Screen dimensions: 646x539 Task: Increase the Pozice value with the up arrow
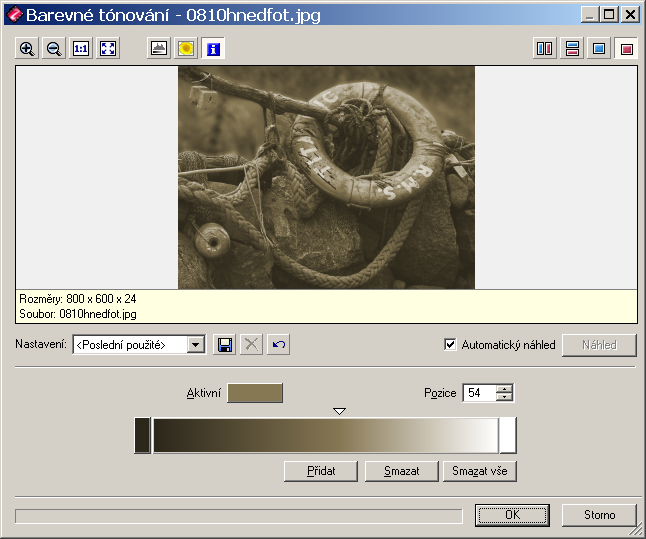coord(505,389)
